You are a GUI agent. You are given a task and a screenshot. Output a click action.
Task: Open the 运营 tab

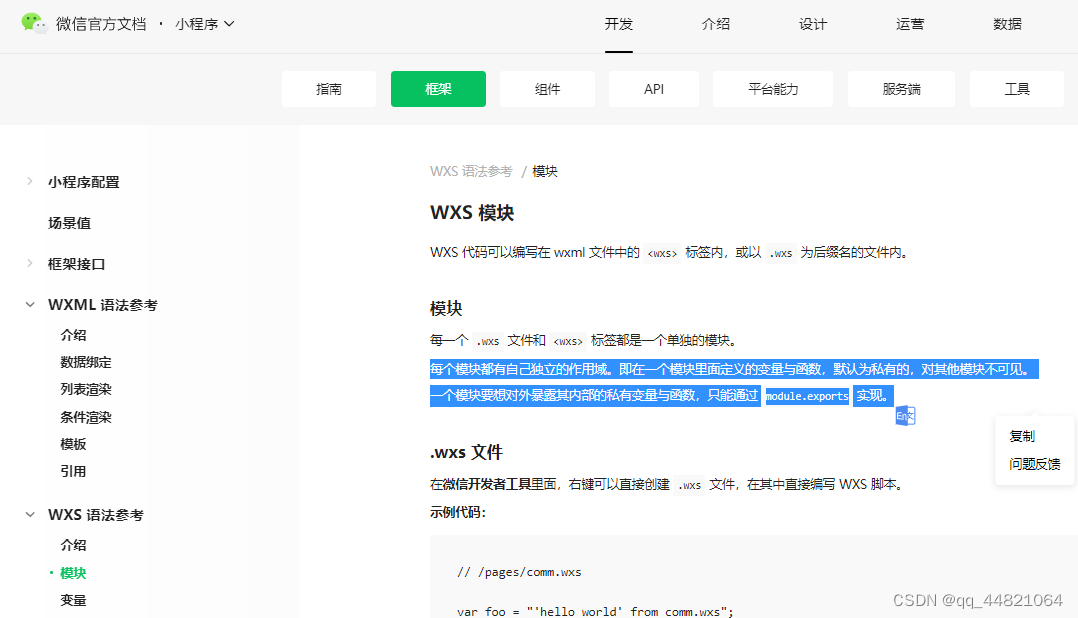pyautogui.click(x=910, y=24)
